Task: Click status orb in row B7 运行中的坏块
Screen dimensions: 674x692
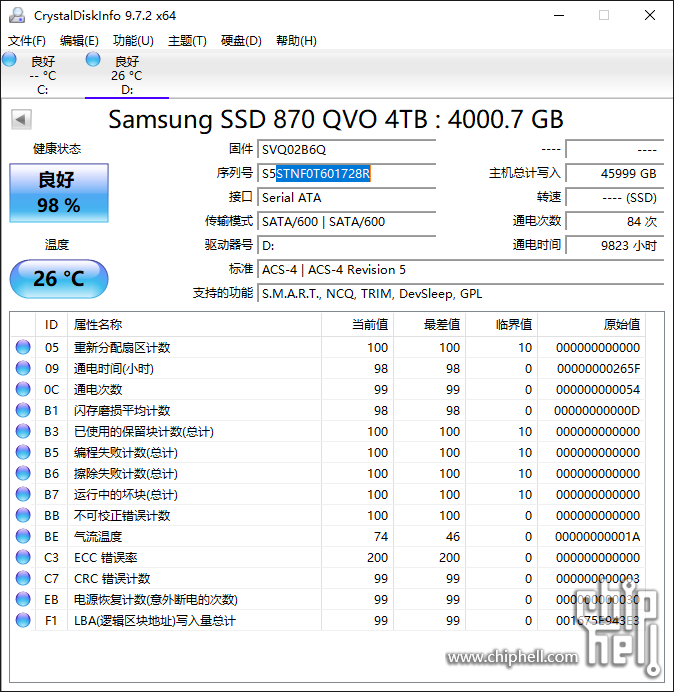Action: pos(23,494)
